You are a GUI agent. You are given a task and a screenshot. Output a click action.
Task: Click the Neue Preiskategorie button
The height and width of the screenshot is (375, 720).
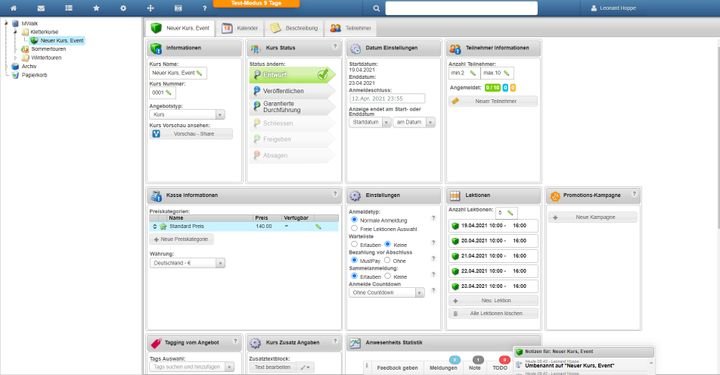coord(182,239)
